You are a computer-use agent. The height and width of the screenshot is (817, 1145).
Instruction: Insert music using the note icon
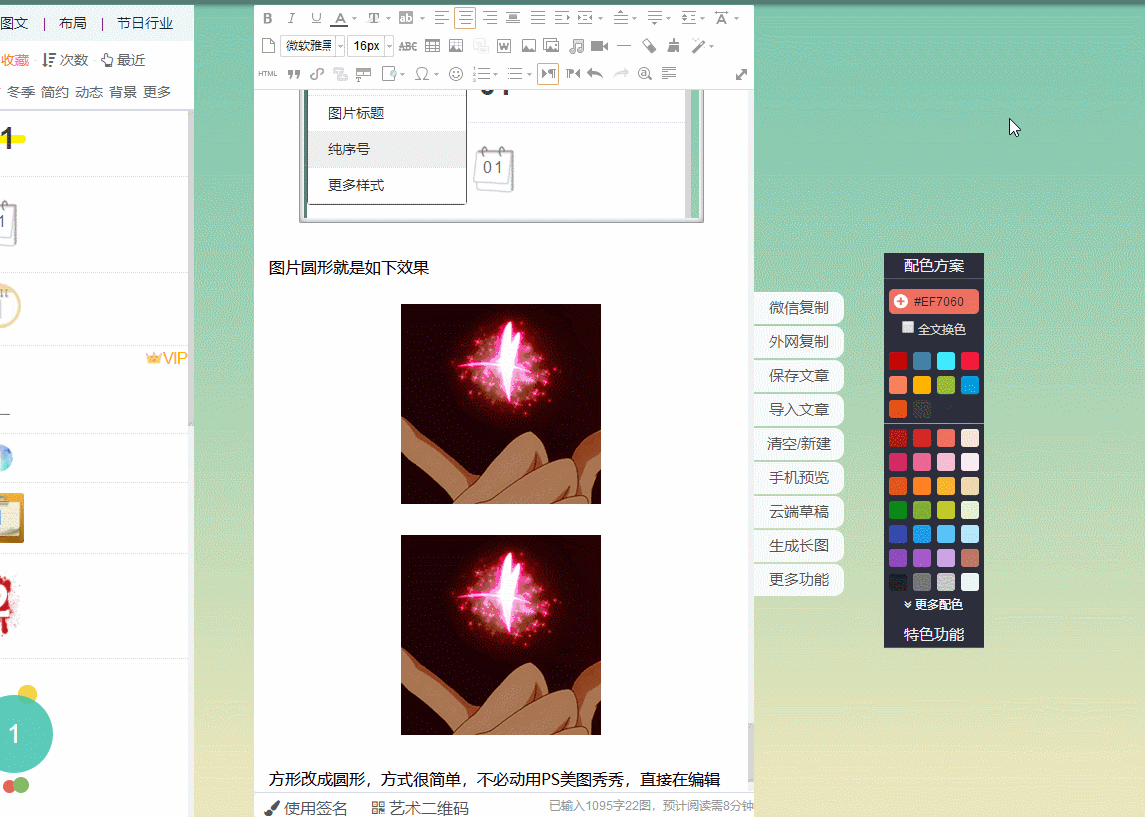pos(576,46)
